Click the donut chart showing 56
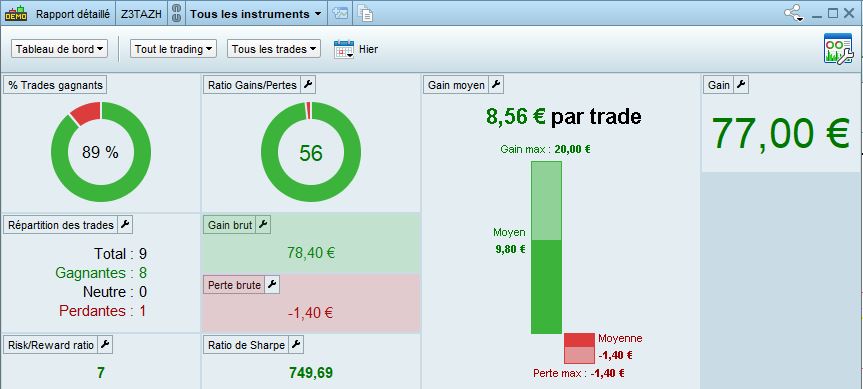 click(x=311, y=152)
